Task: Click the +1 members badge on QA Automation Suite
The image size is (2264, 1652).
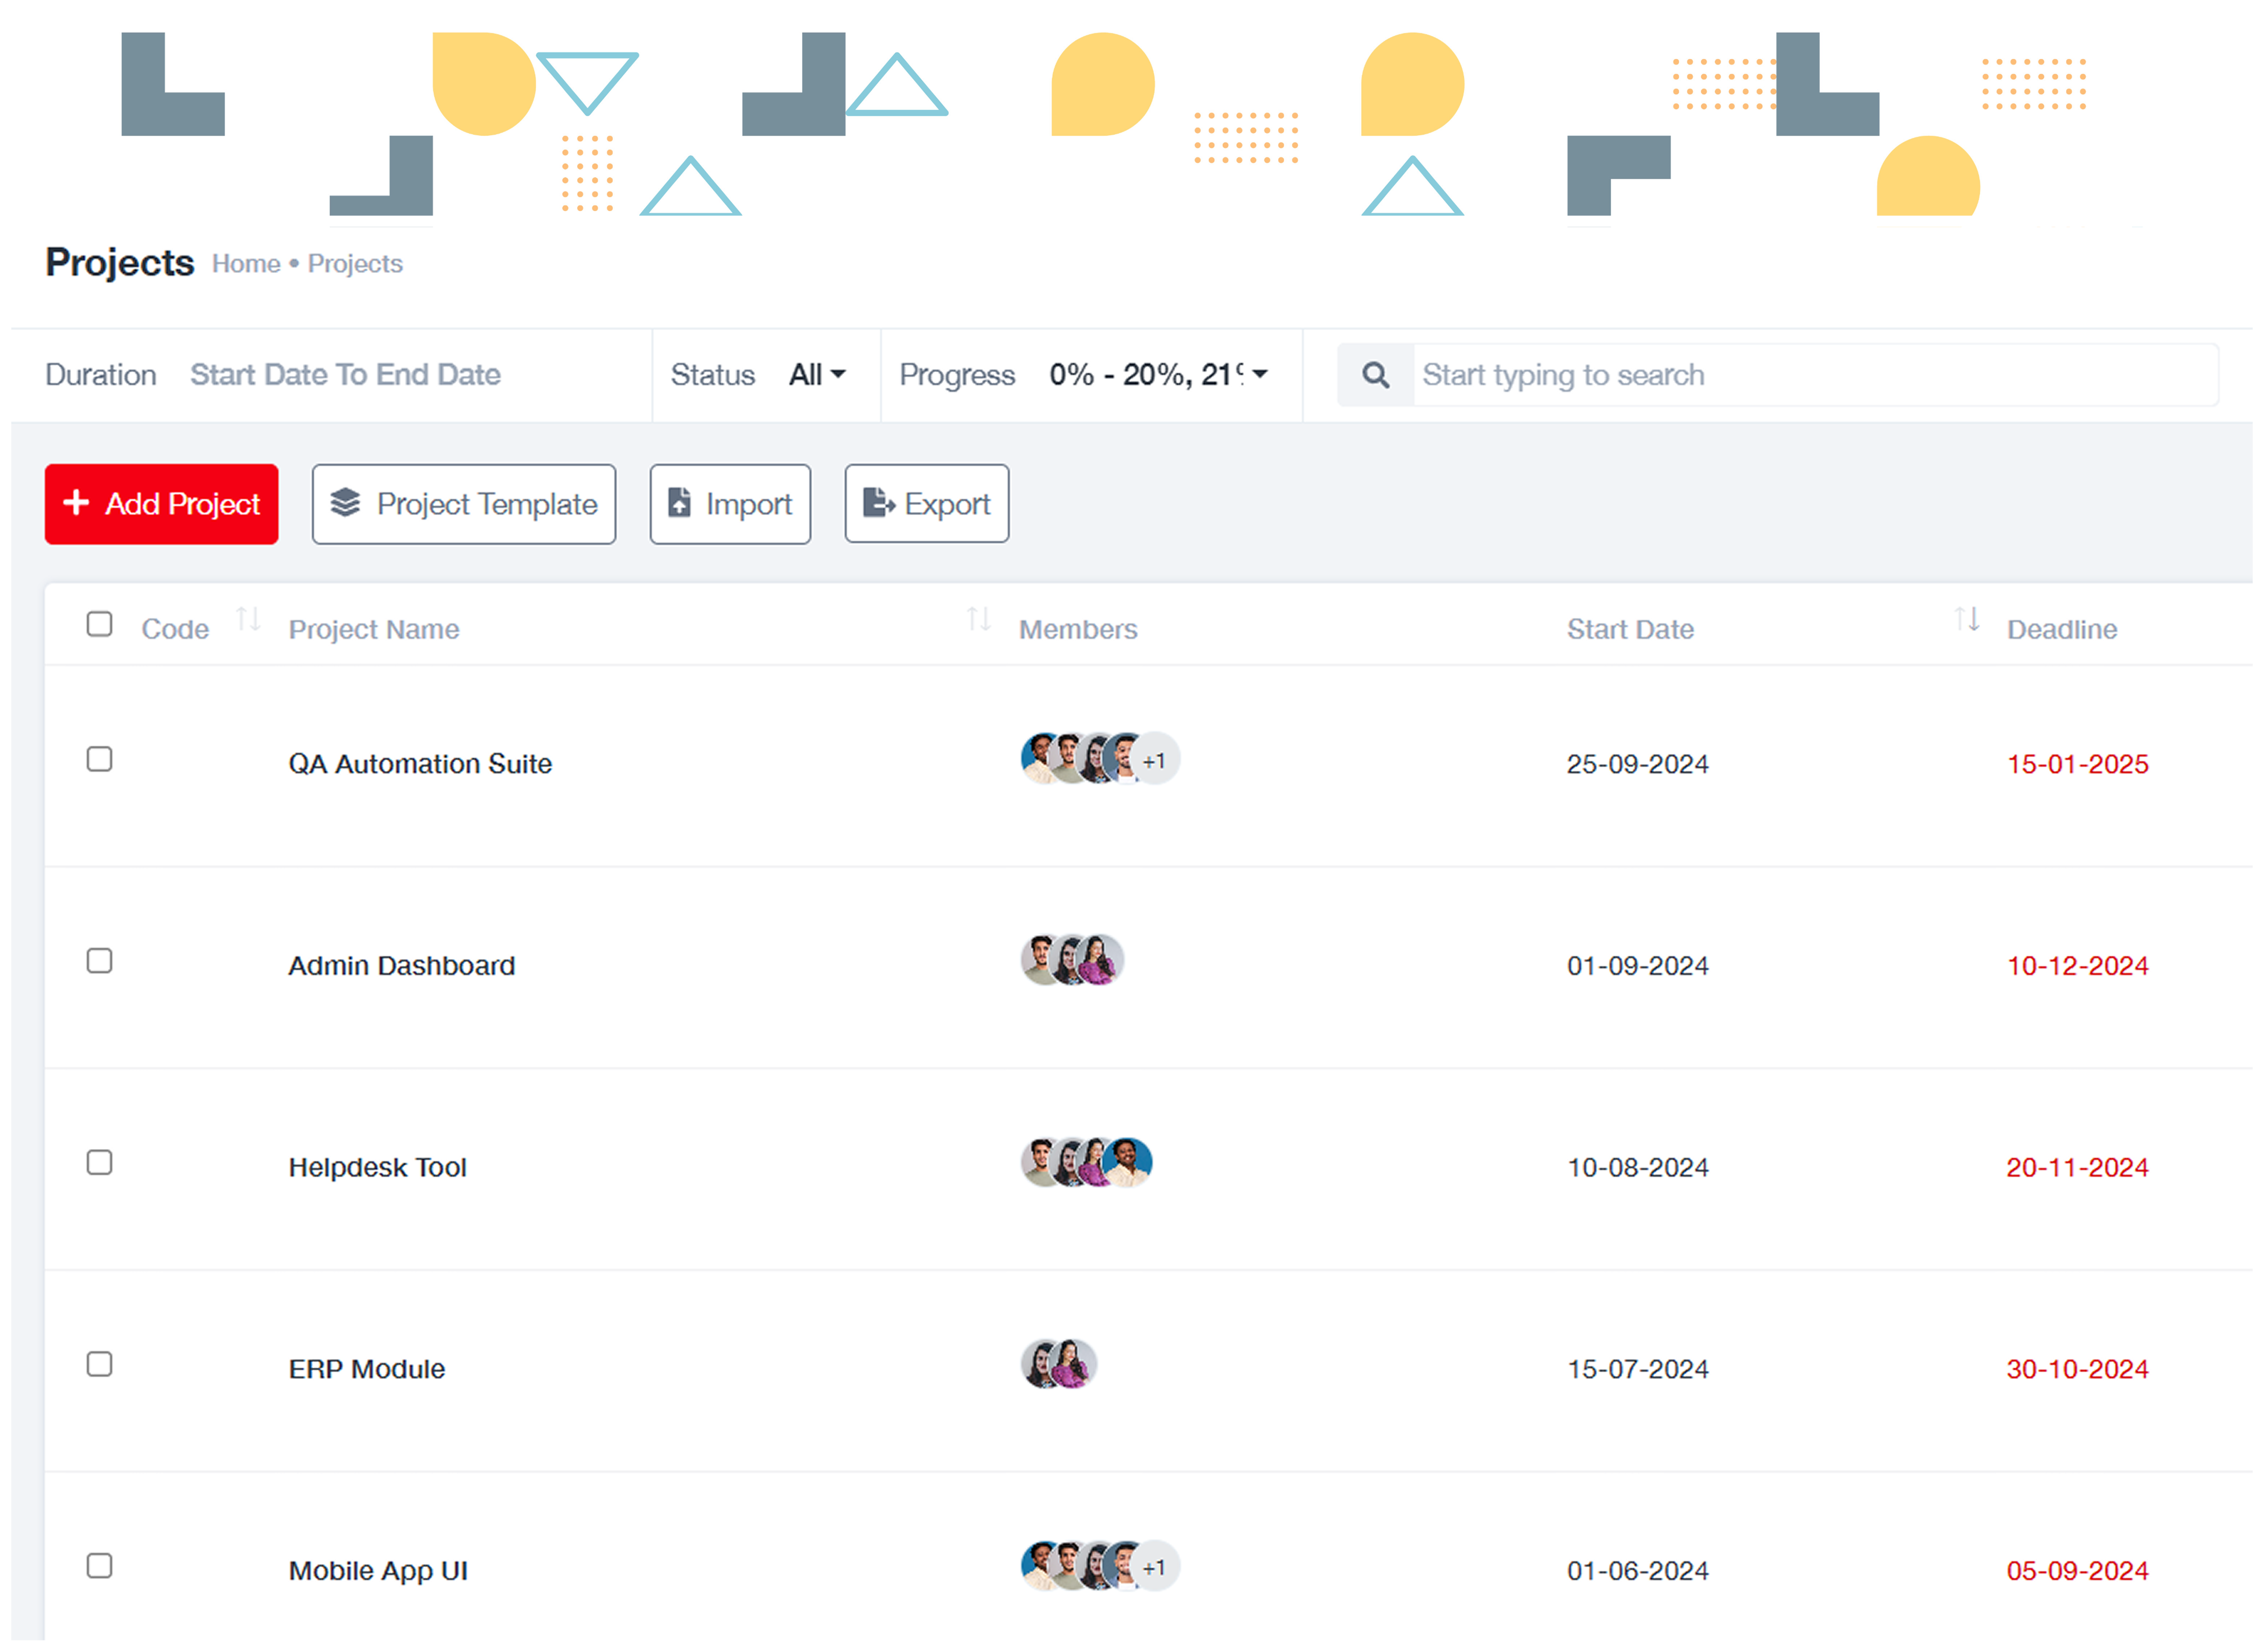Action: coord(1155,761)
